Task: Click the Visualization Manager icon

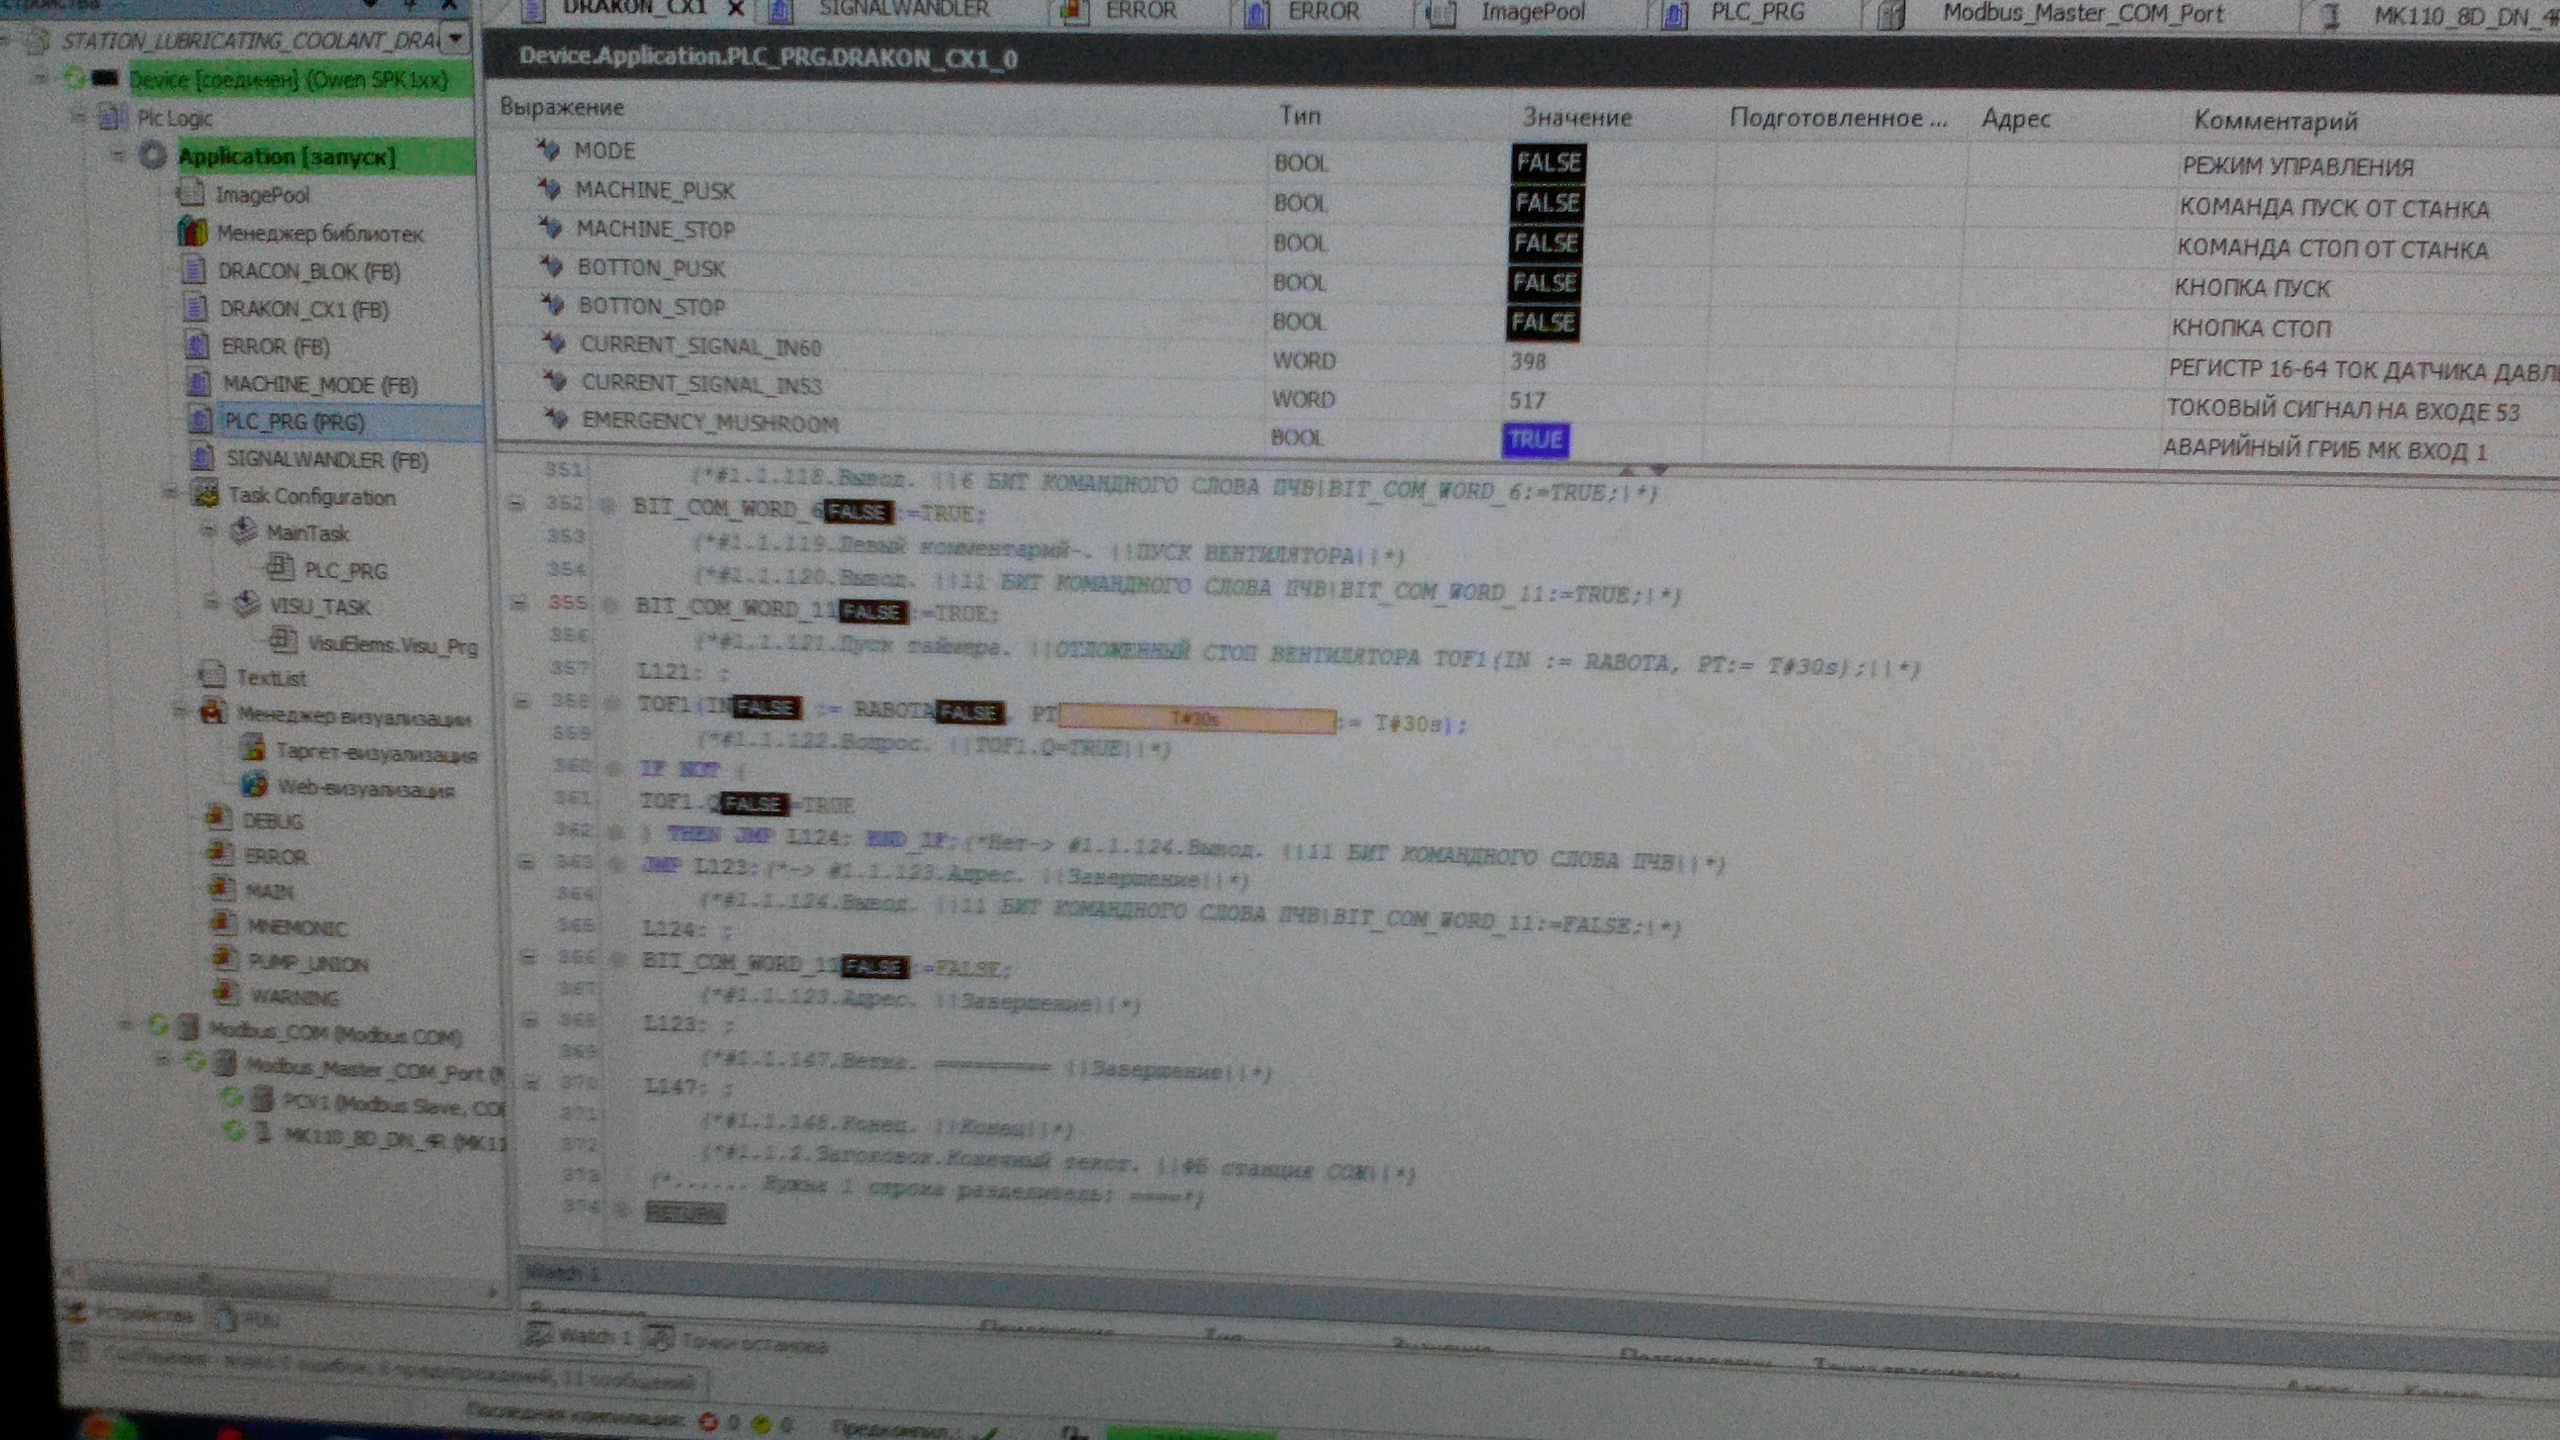Action: tap(213, 713)
